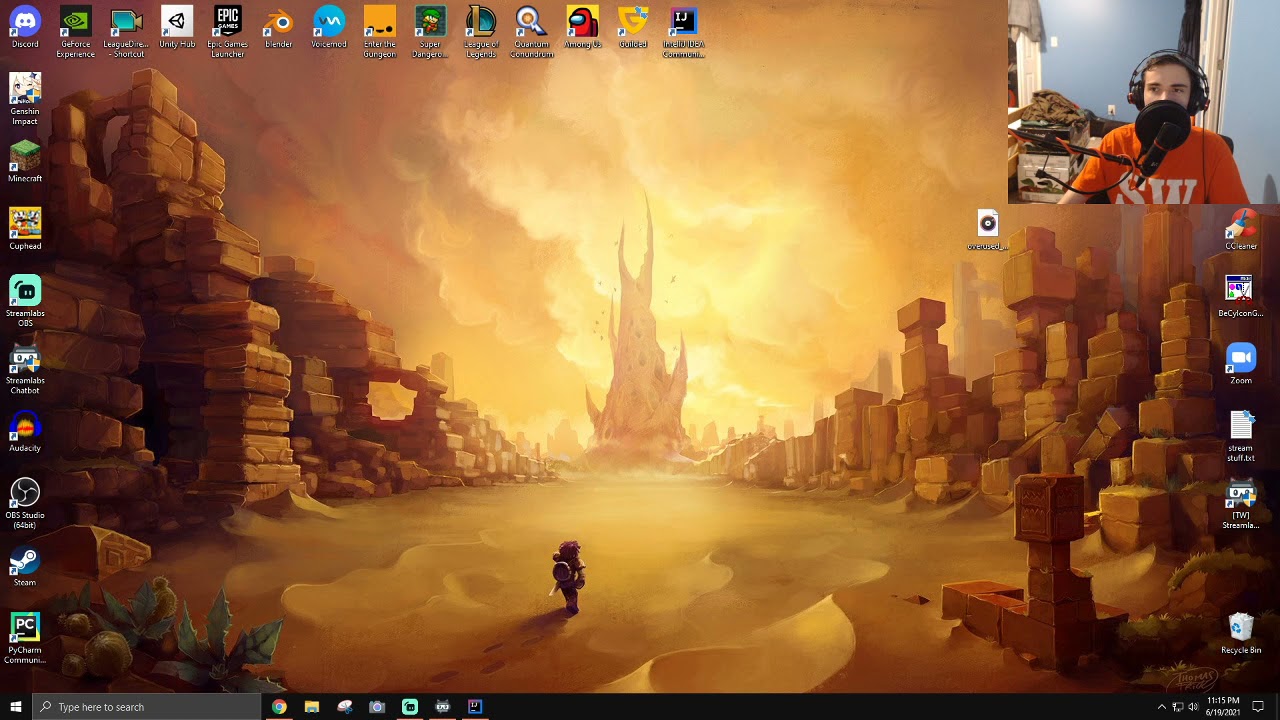The image size is (1280, 720).
Task: Select the Minecraft desktop shortcut
Action: (25, 162)
